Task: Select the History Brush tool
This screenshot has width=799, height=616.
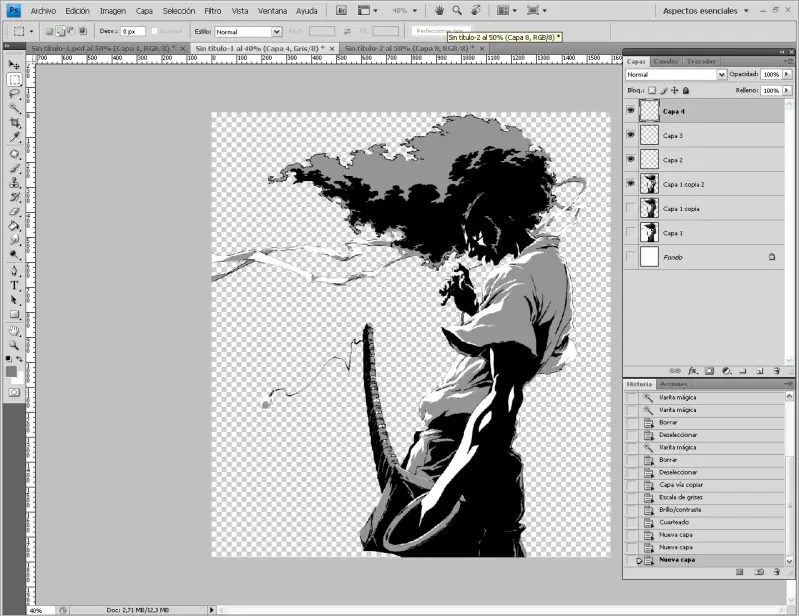Action: [x=14, y=197]
